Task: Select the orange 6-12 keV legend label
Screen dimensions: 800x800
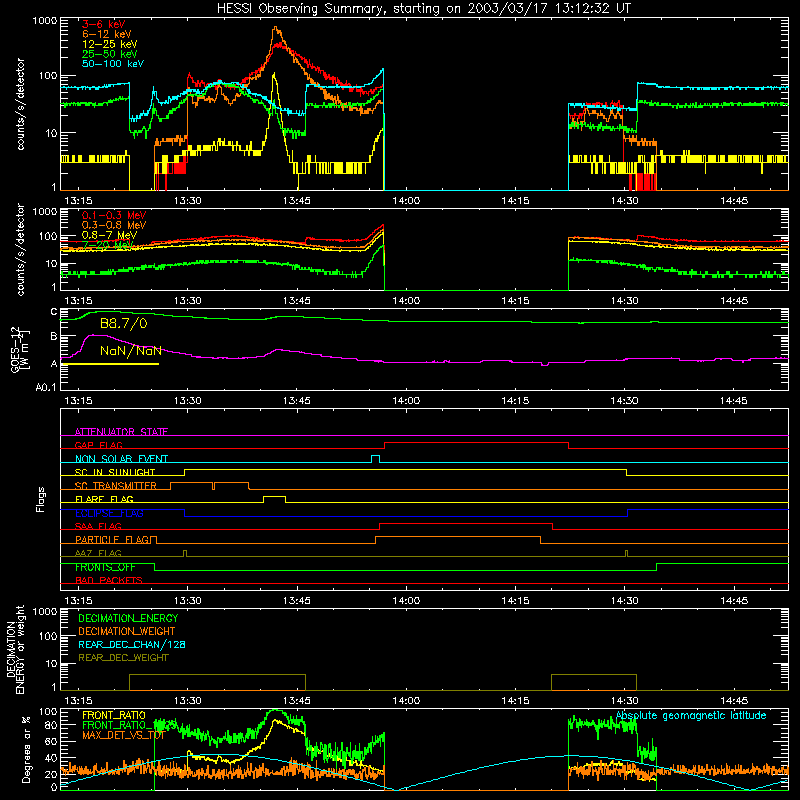Action: [x=107, y=34]
